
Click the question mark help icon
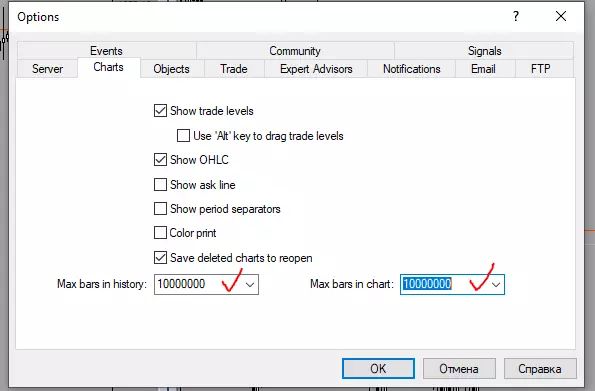coord(516,16)
